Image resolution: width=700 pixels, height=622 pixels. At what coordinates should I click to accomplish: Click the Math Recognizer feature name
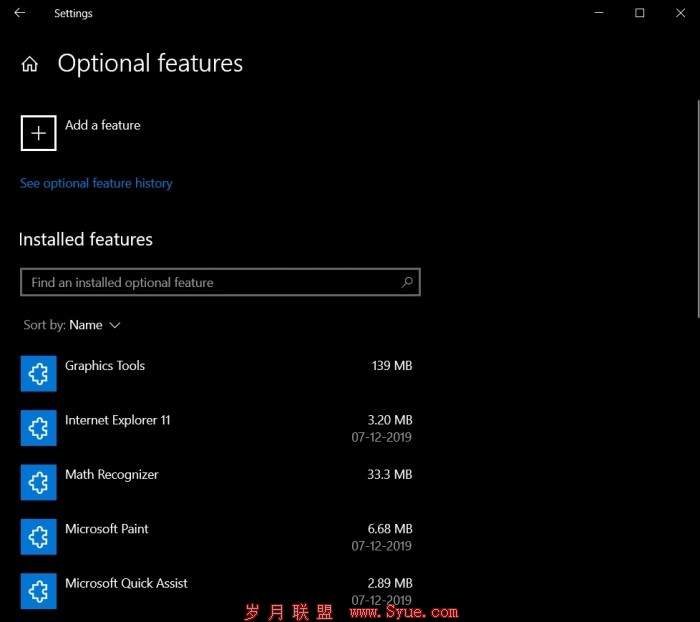112,475
